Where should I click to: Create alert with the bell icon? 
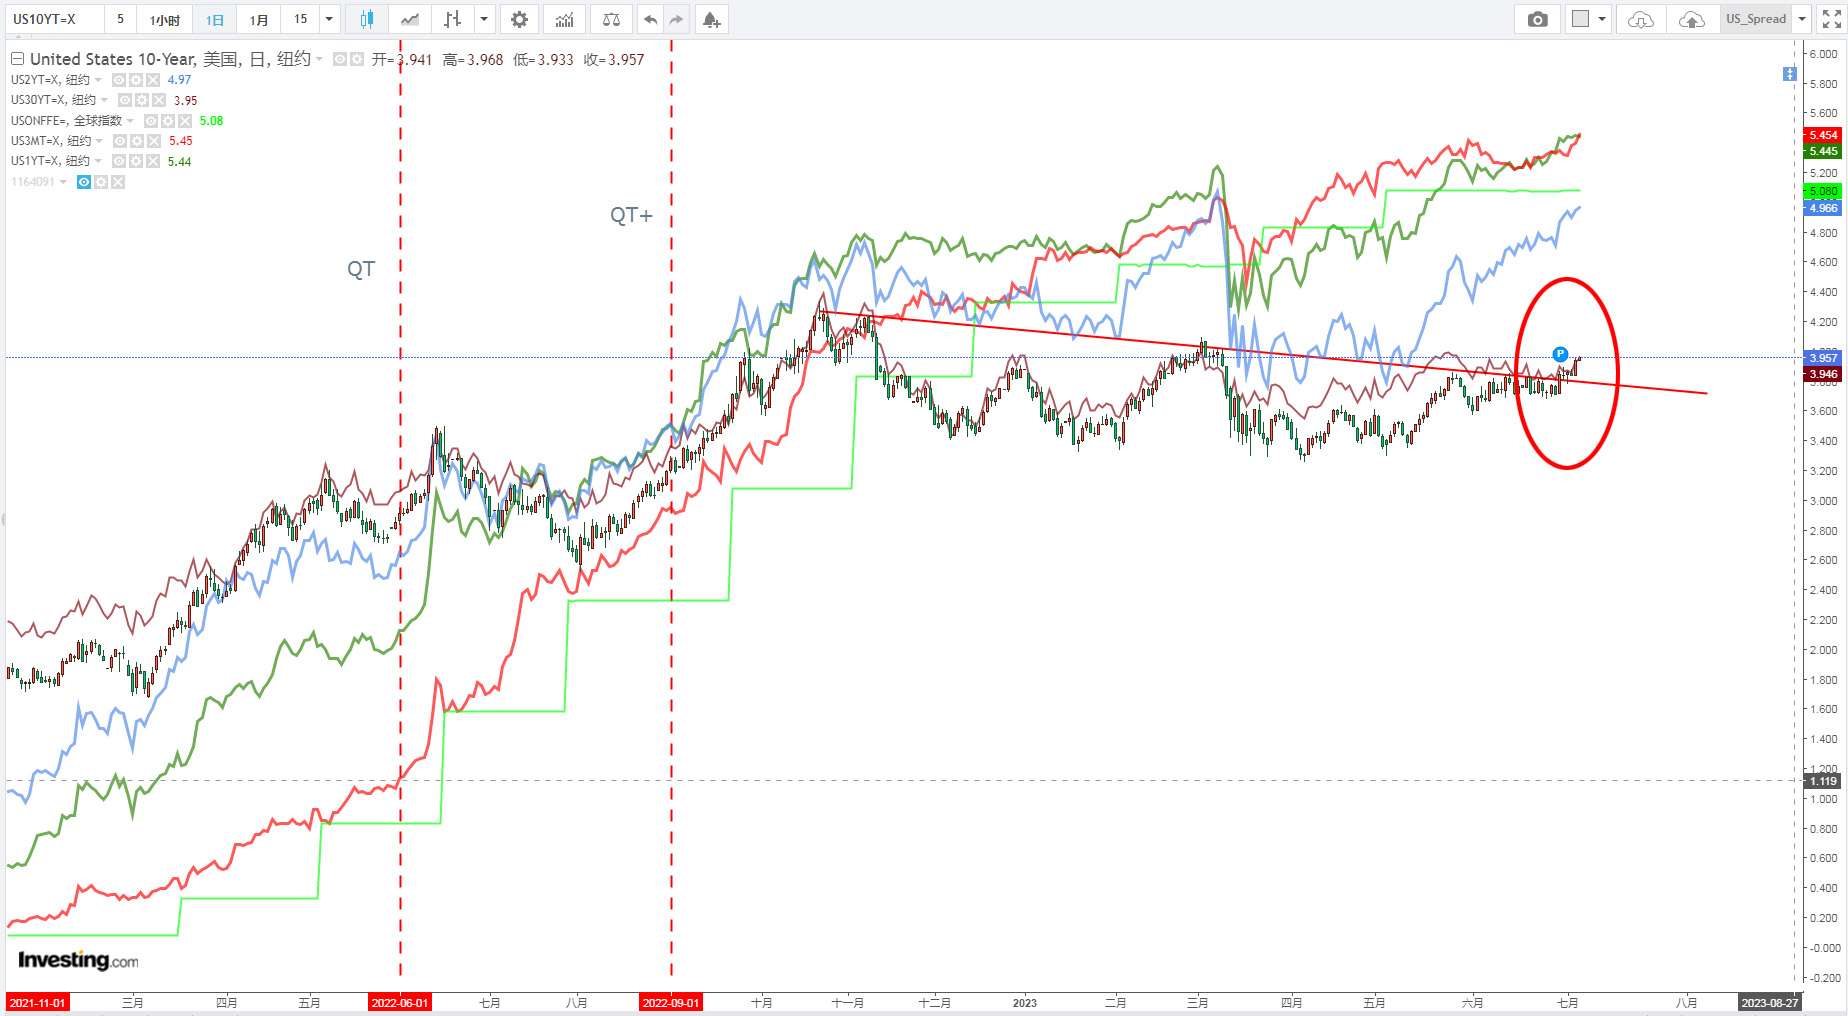(711, 19)
